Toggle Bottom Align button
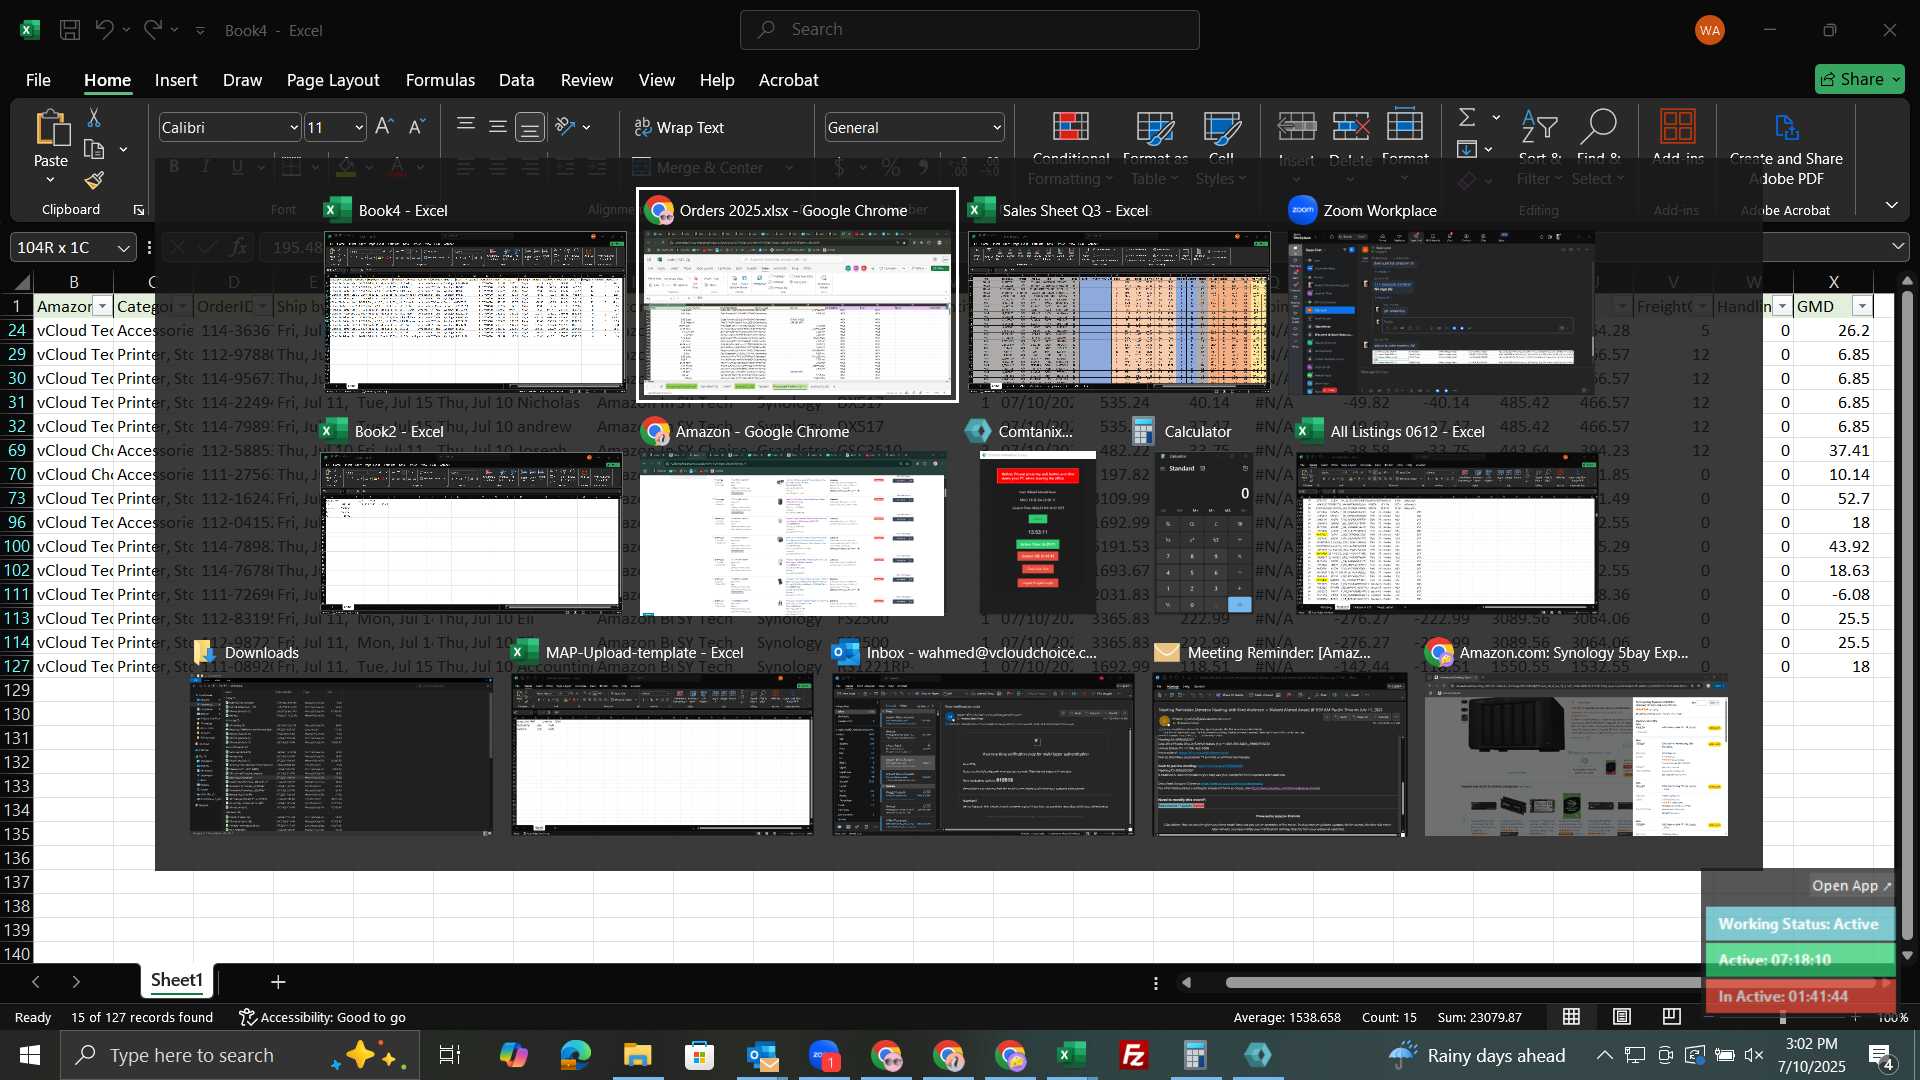Viewport: 1920px width, 1080px height. coord(530,127)
